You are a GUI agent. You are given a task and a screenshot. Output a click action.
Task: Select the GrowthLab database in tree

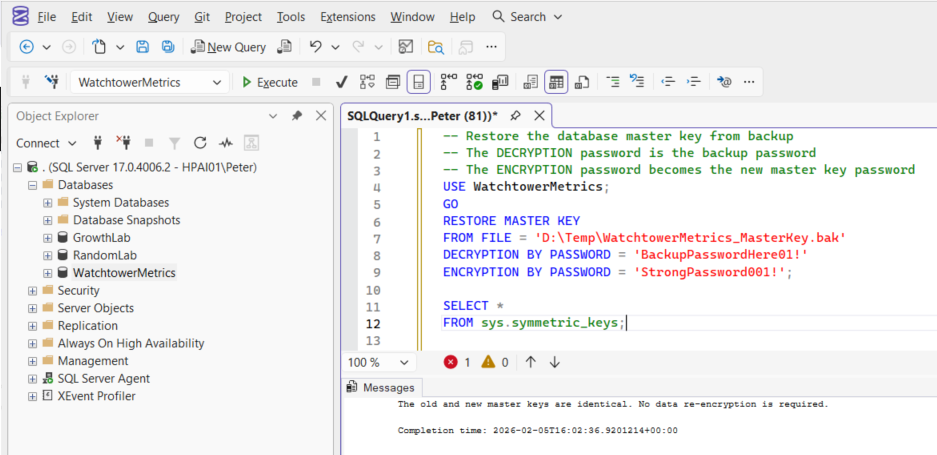[101, 238]
